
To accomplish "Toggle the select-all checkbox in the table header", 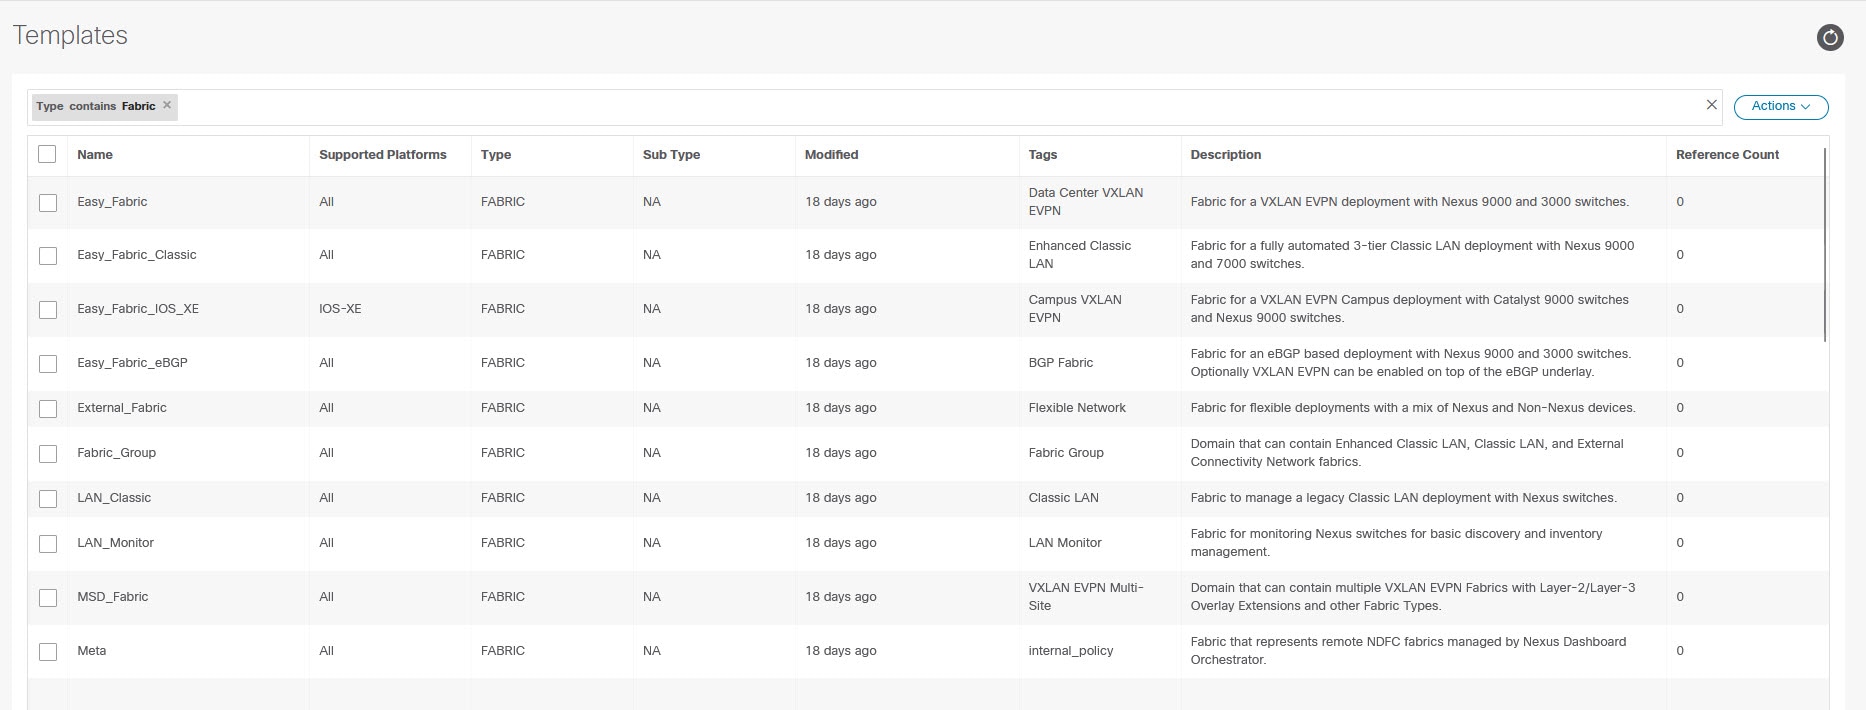I will [47, 154].
